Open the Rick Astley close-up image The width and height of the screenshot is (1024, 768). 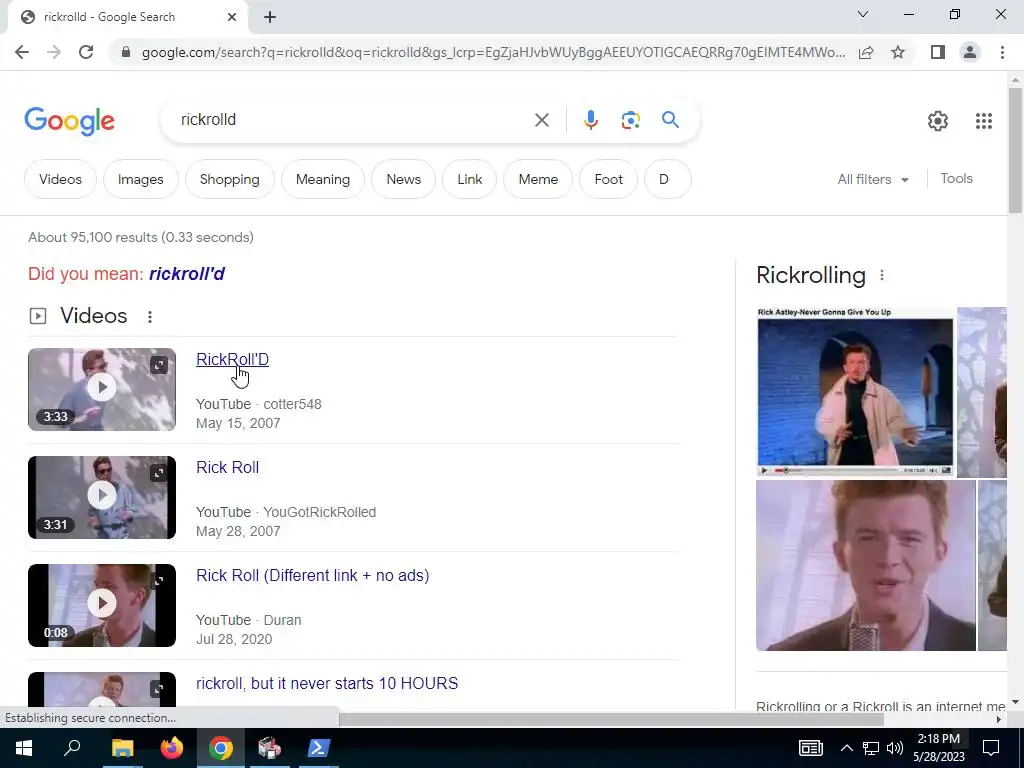pyautogui.click(x=865, y=566)
